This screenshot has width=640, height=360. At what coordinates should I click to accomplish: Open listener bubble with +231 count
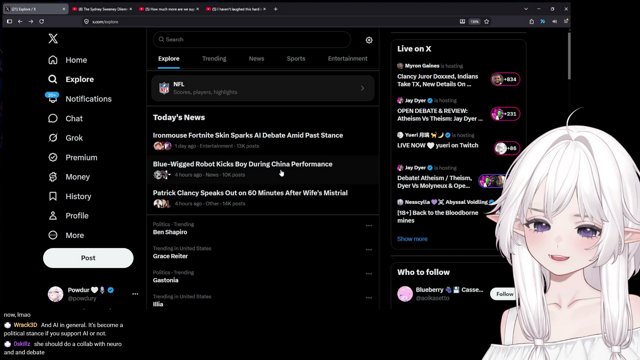click(x=505, y=114)
